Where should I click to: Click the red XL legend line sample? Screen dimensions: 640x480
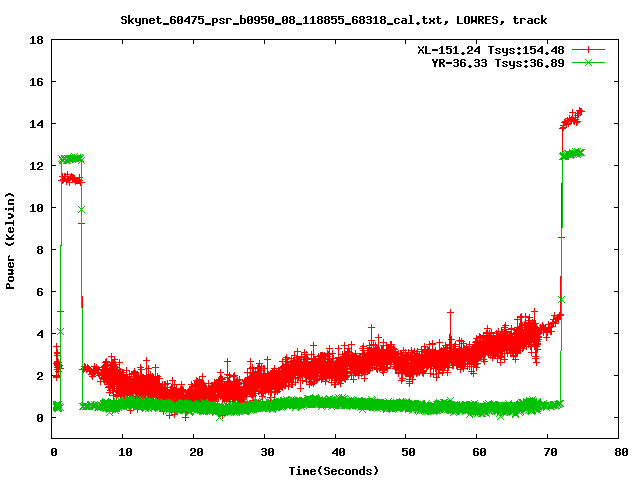point(588,50)
